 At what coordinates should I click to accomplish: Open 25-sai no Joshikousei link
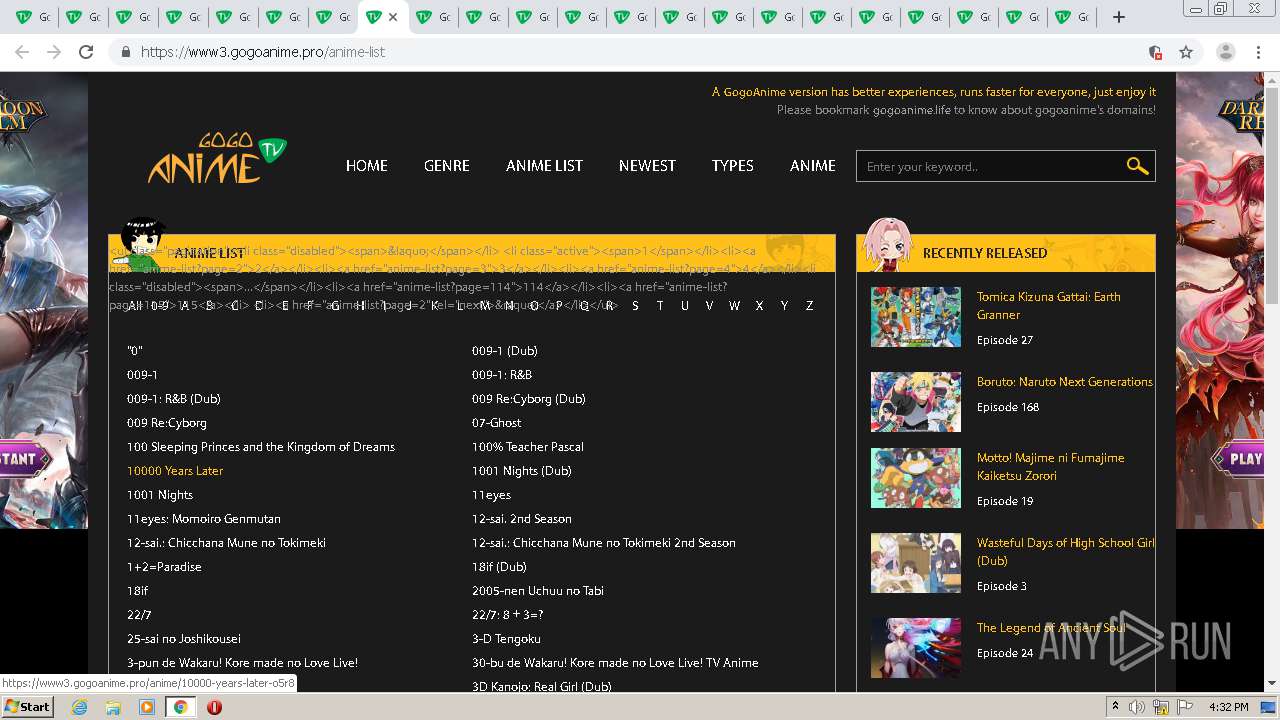tap(184, 639)
